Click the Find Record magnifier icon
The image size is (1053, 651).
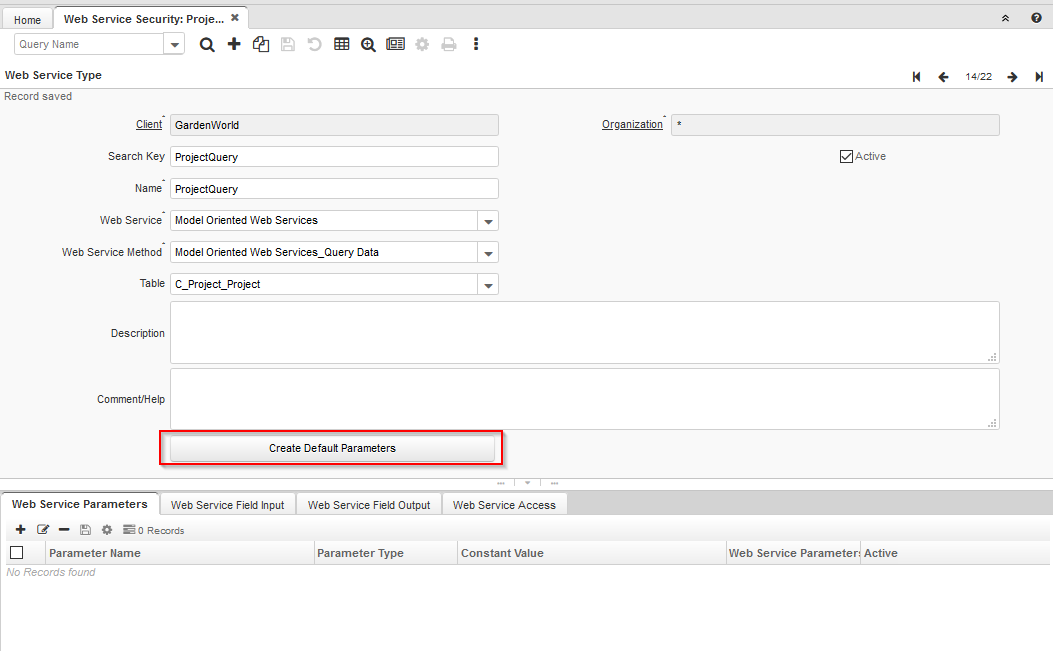pyautogui.click(x=207, y=44)
